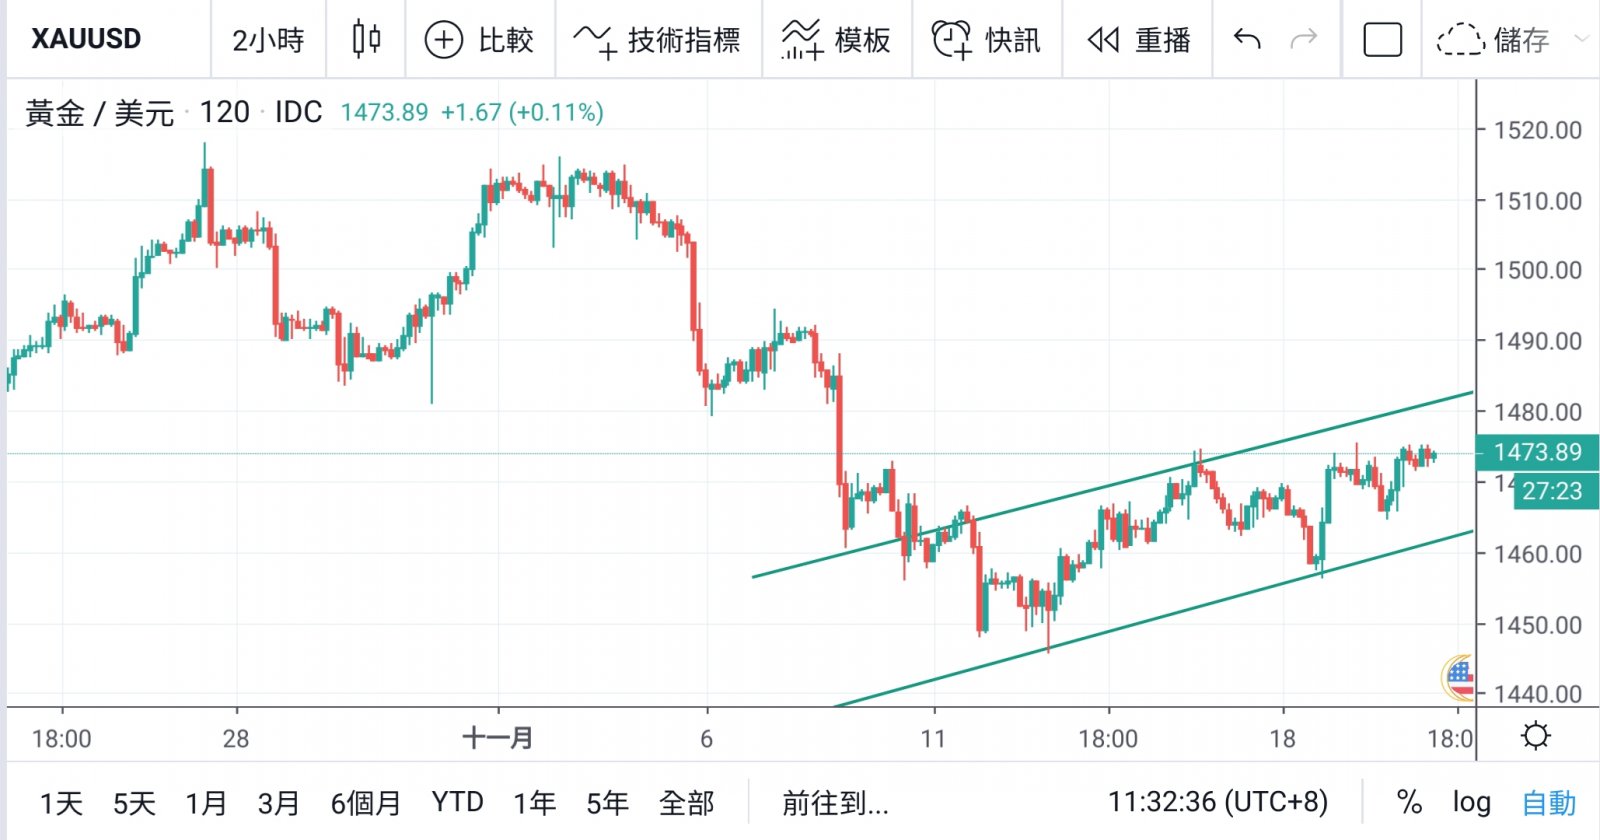Image resolution: width=1600 pixels, height=840 pixels.
Task: Open the 2小時 timeframe dropdown
Action: click(268, 40)
